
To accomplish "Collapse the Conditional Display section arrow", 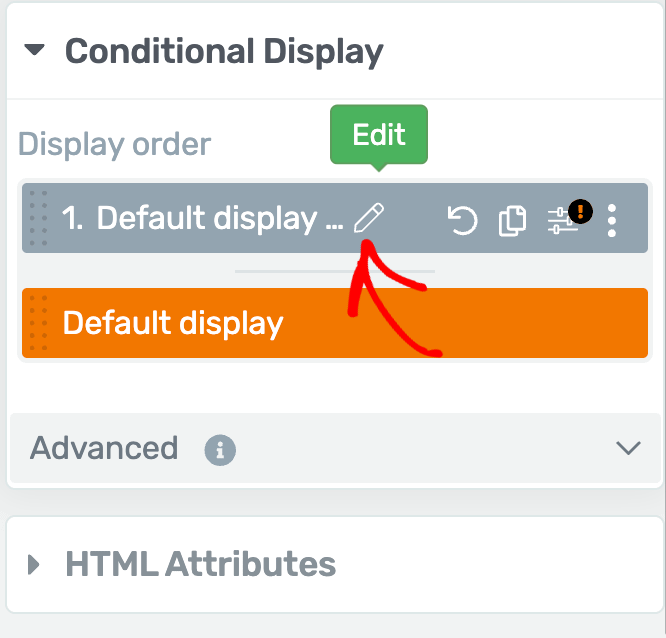I will [x=34, y=50].
